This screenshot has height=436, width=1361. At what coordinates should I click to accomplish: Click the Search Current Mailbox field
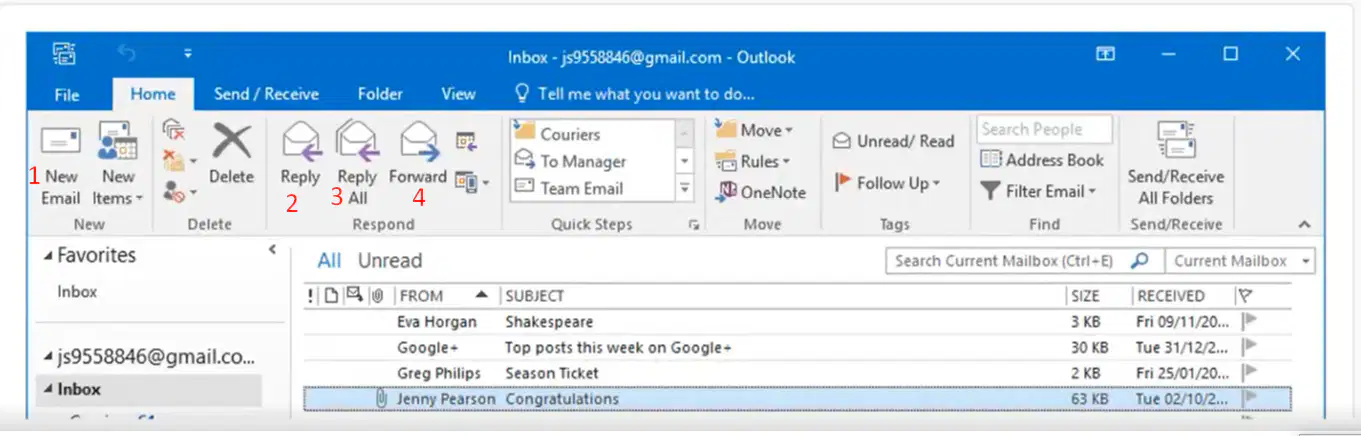pyautogui.click(x=1006, y=261)
